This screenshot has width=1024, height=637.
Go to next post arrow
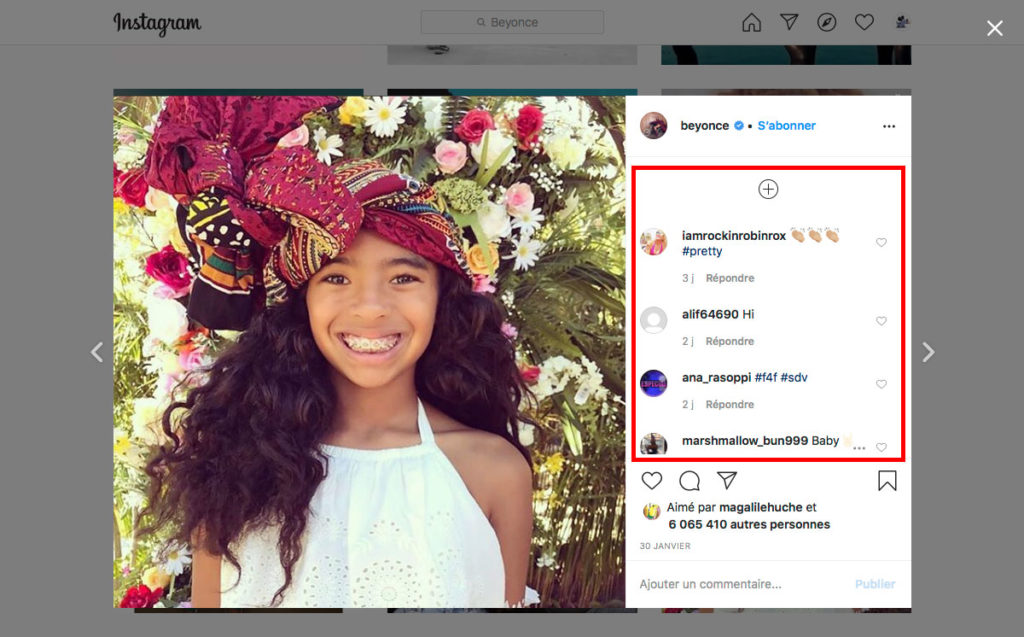coord(928,352)
